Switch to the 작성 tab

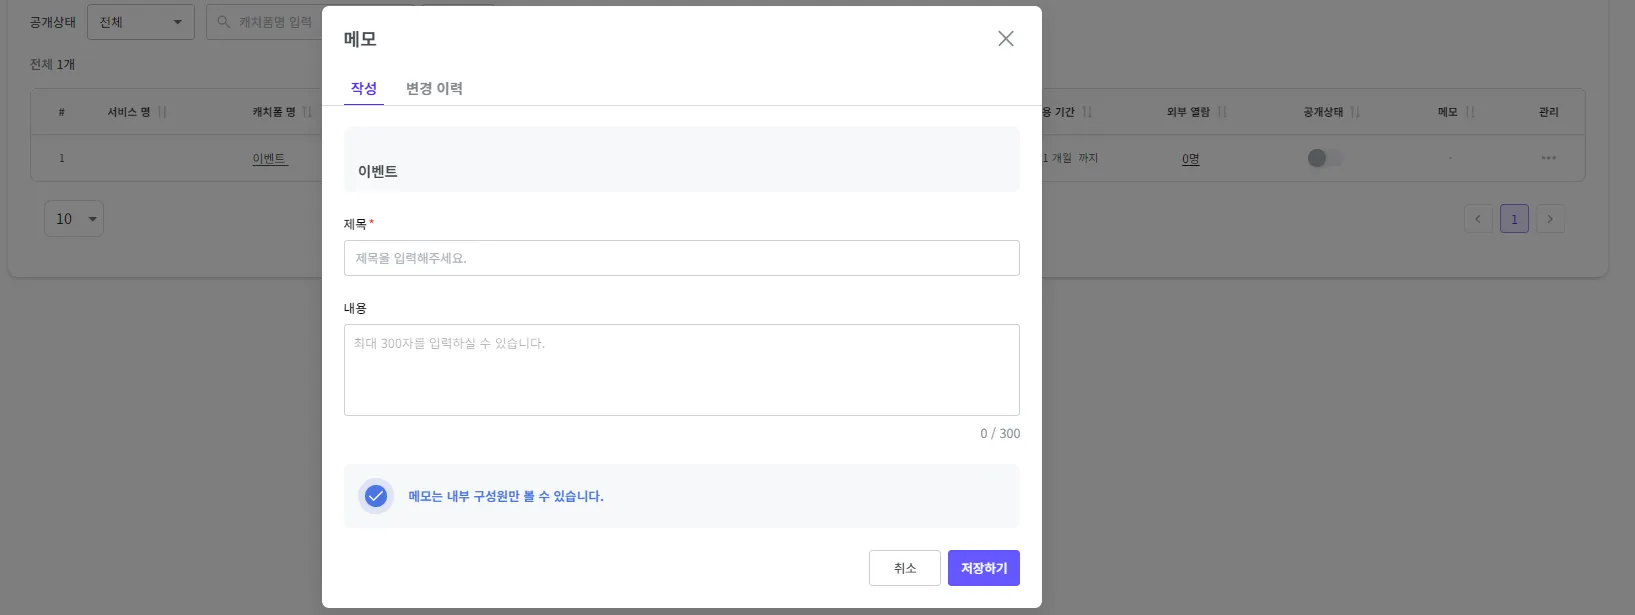tap(364, 88)
